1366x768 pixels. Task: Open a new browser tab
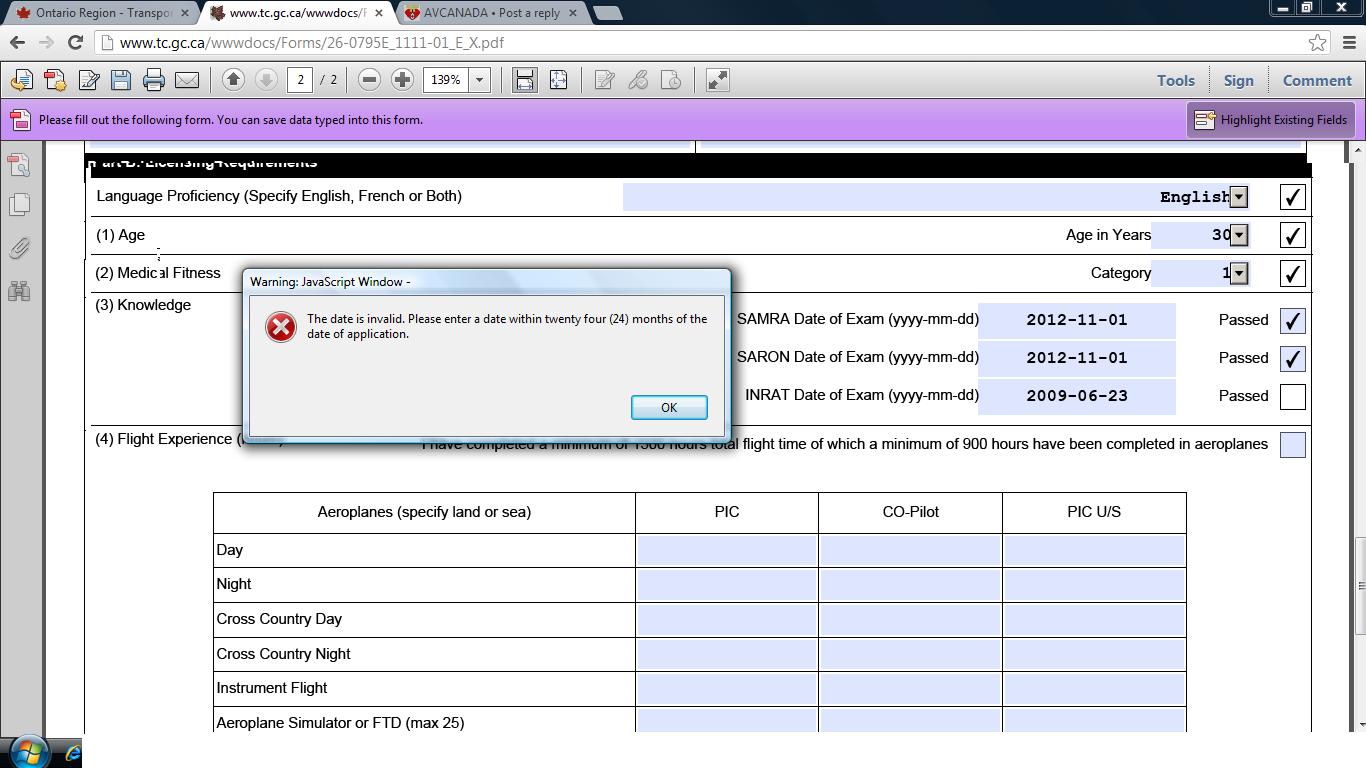[x=607, y=13]
